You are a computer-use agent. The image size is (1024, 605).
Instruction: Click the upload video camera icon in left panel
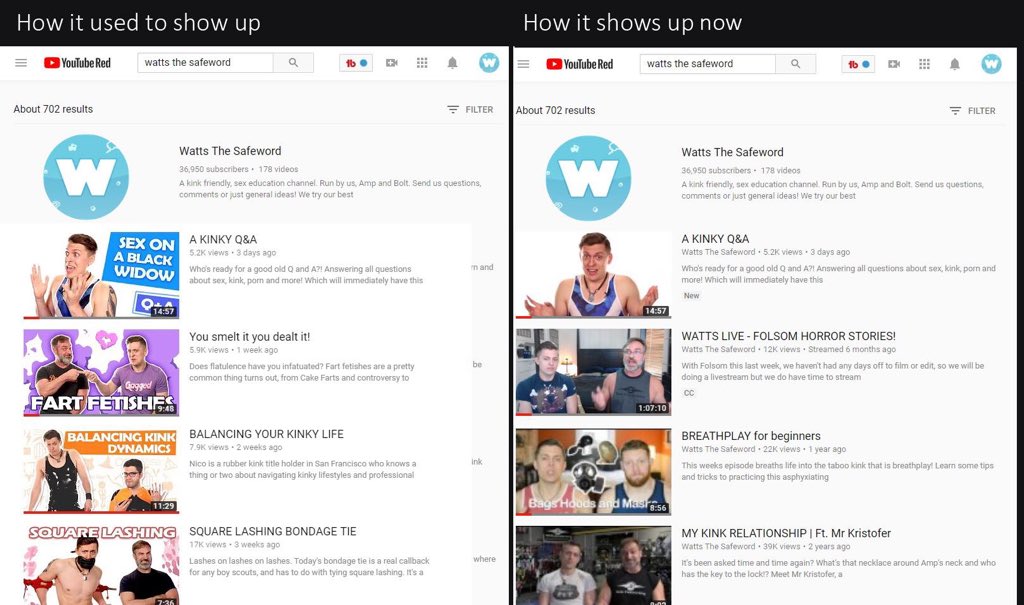(x=392, y=63)
